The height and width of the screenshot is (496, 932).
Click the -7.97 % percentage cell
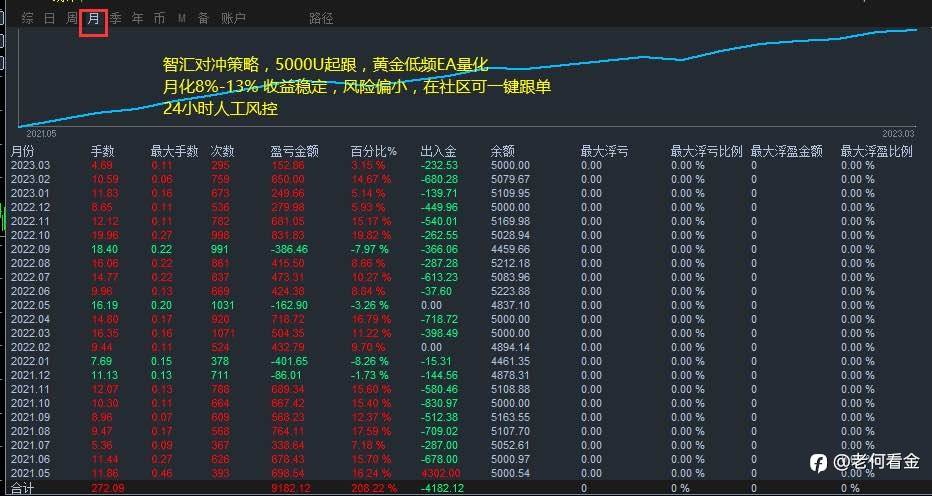coord(369,249)
